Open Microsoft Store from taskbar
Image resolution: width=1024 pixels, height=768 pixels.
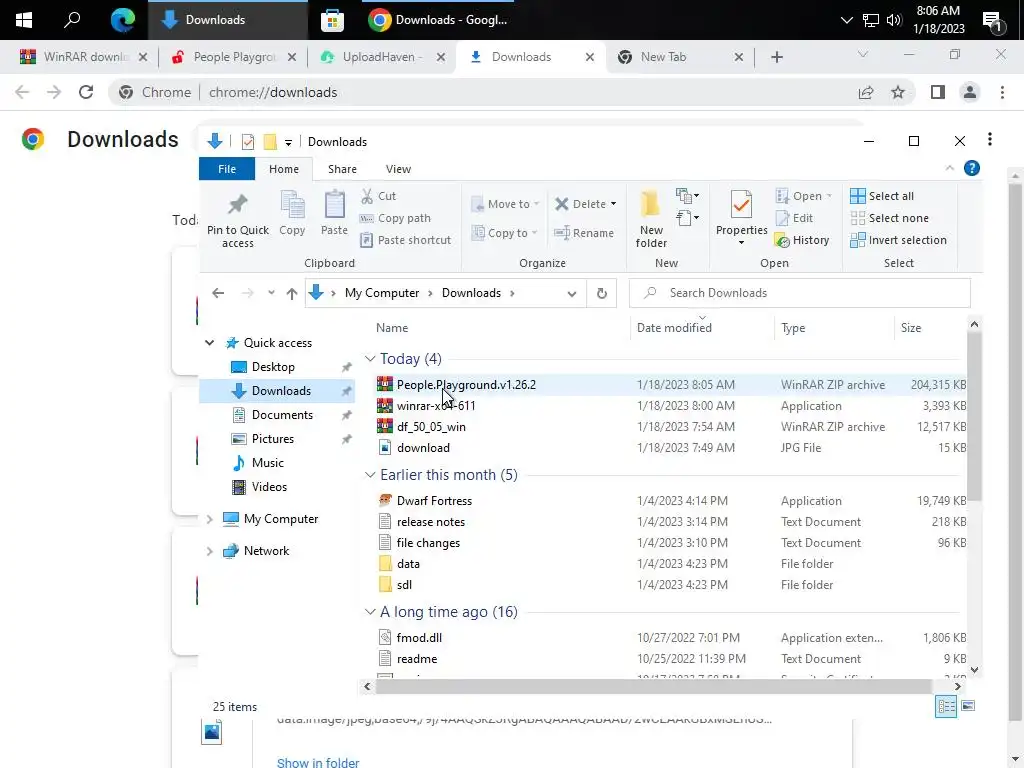point(332,20)
